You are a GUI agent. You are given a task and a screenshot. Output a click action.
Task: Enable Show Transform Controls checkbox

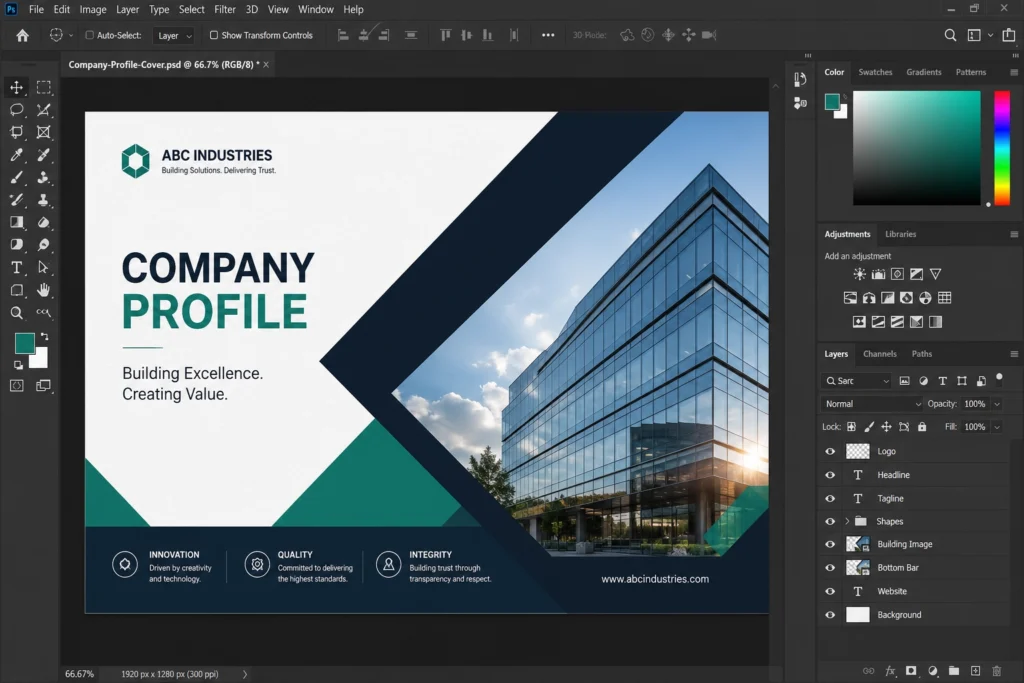click(x=214, y=35)
